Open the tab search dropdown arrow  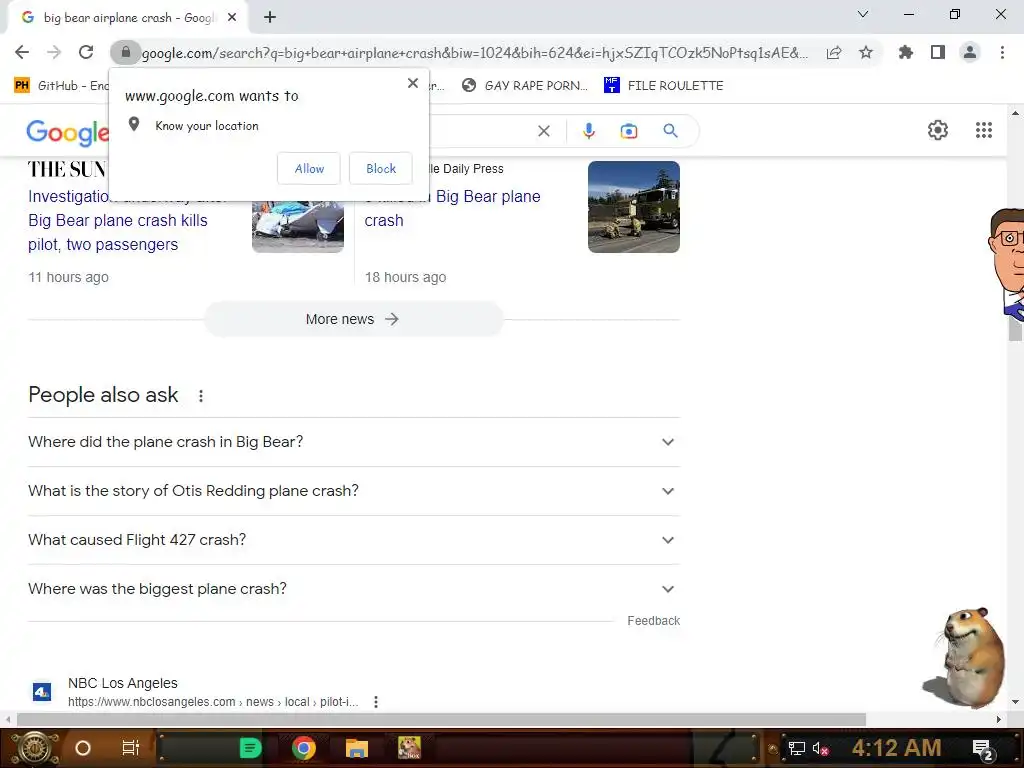863,14
